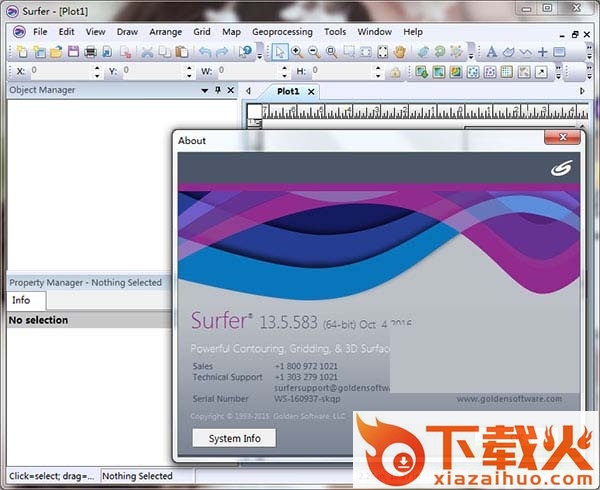Click the Zoom Out magnifier icon

tap(313, 51)
